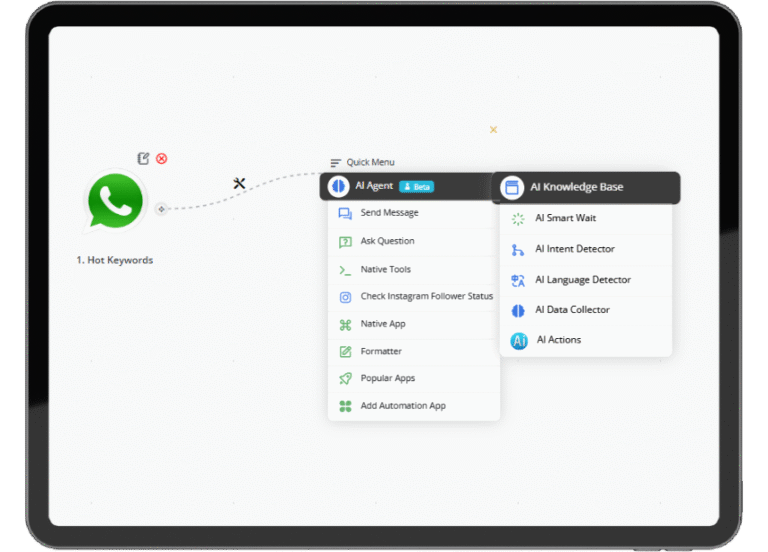The height and width of the screenshot is (552, 768).
Task: Click the Add Automation App icon
Action: click(345, 406)
